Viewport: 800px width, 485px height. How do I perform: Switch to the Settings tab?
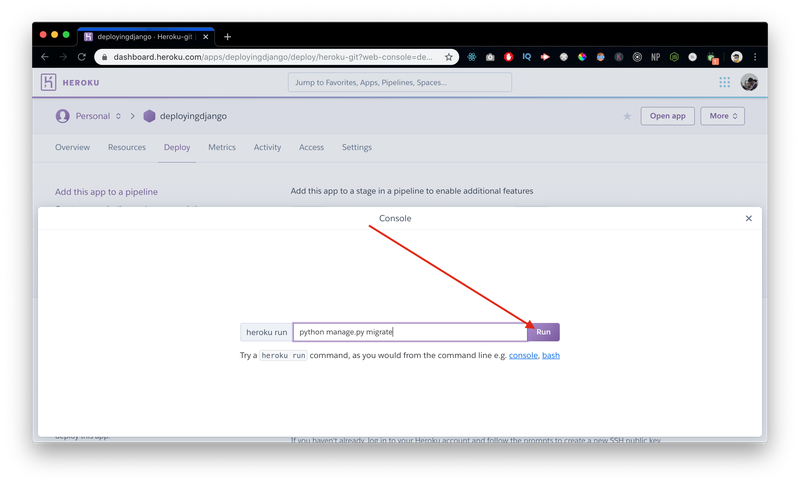pyautogui.click(x=357, y=147)
